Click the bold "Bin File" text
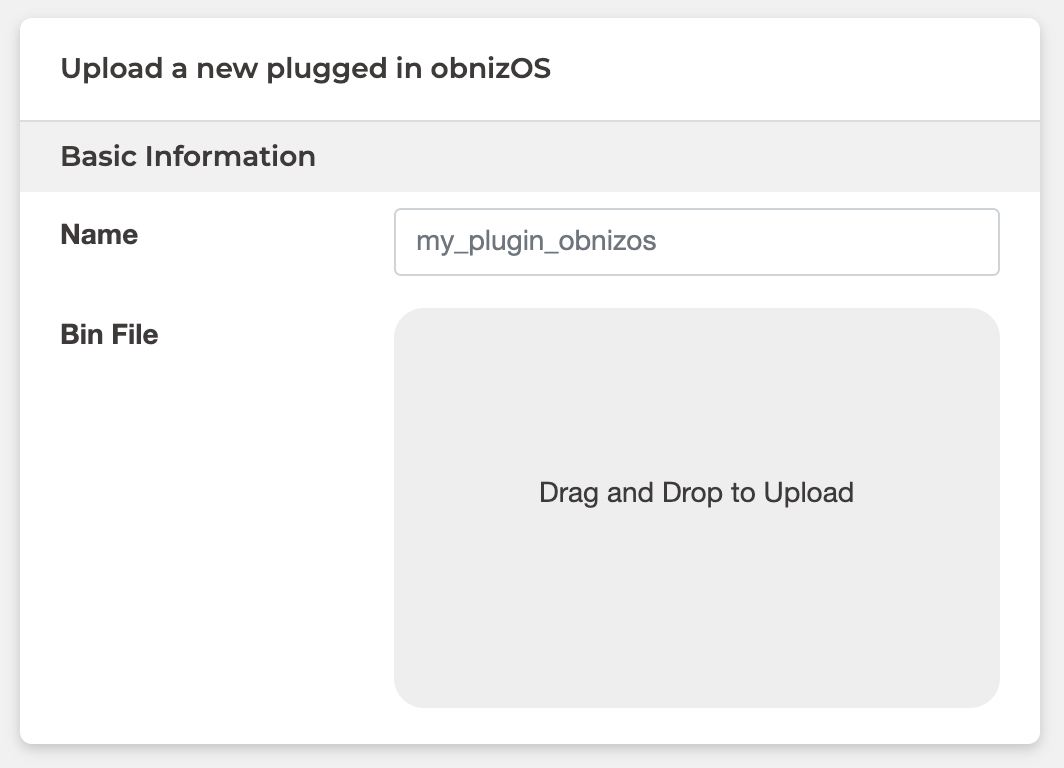 [x=109, y=335]
